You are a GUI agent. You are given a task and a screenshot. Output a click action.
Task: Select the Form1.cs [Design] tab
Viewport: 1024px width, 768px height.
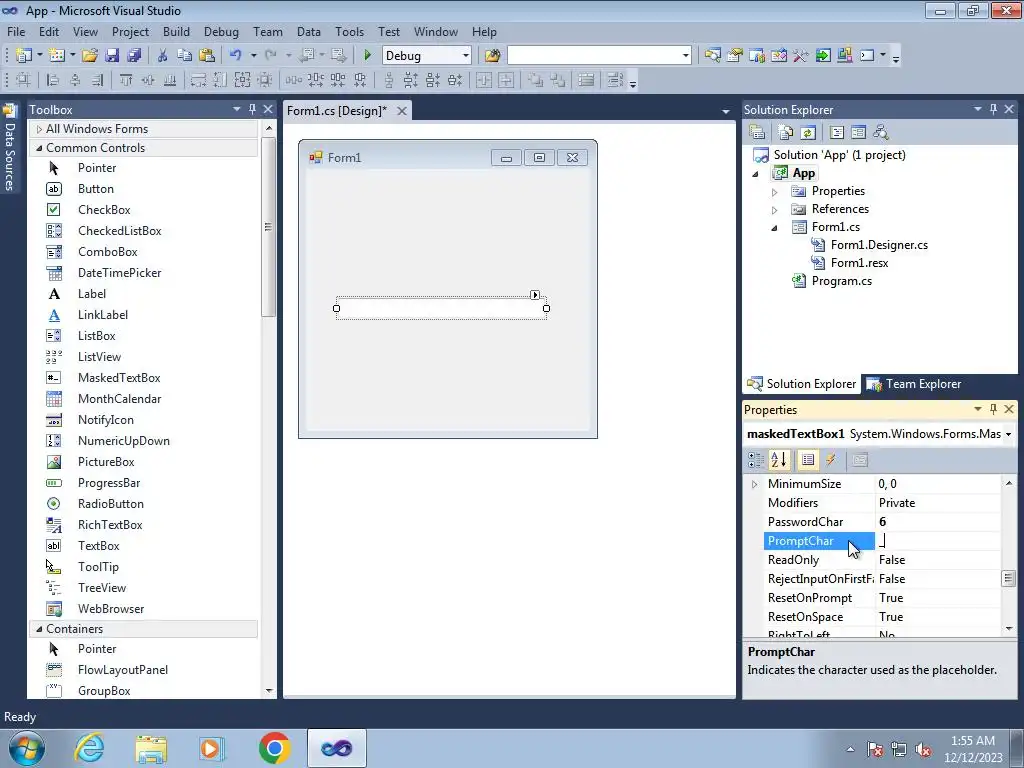[336, 110]
